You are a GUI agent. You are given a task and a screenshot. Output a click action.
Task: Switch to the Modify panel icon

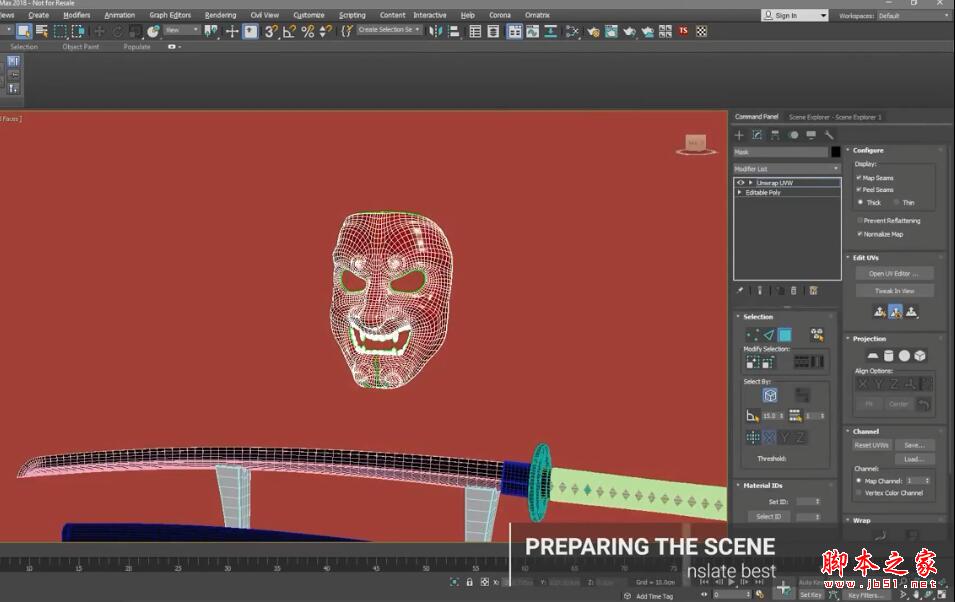click(757, 135)
